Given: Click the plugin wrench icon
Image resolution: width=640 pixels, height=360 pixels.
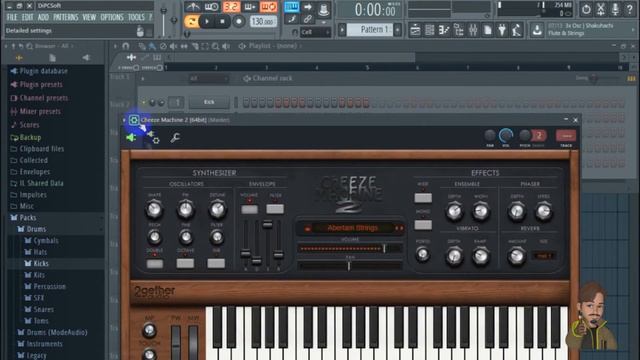Looking at the screenshot, I should pyautogui.click(x=175, y=138).
